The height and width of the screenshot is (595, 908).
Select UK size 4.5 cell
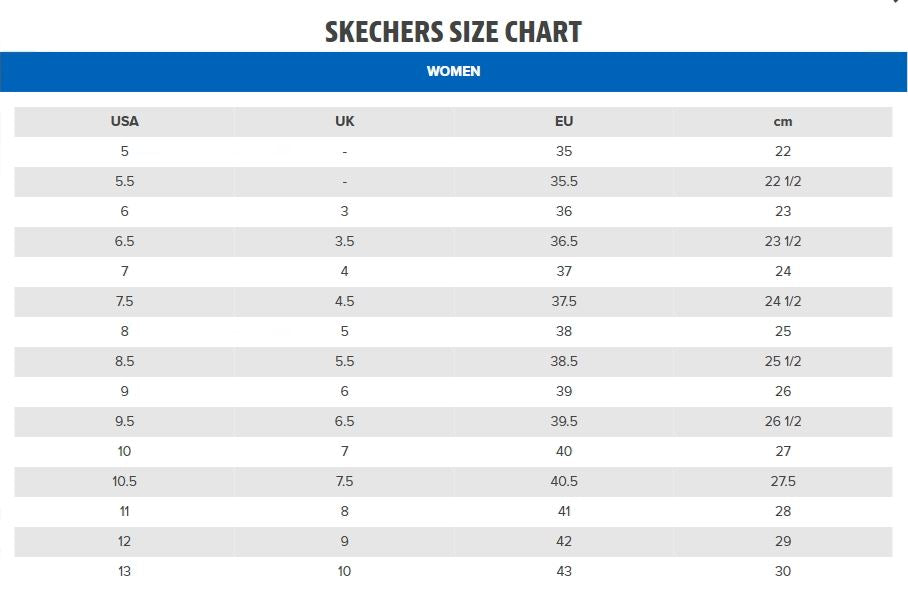345,301
